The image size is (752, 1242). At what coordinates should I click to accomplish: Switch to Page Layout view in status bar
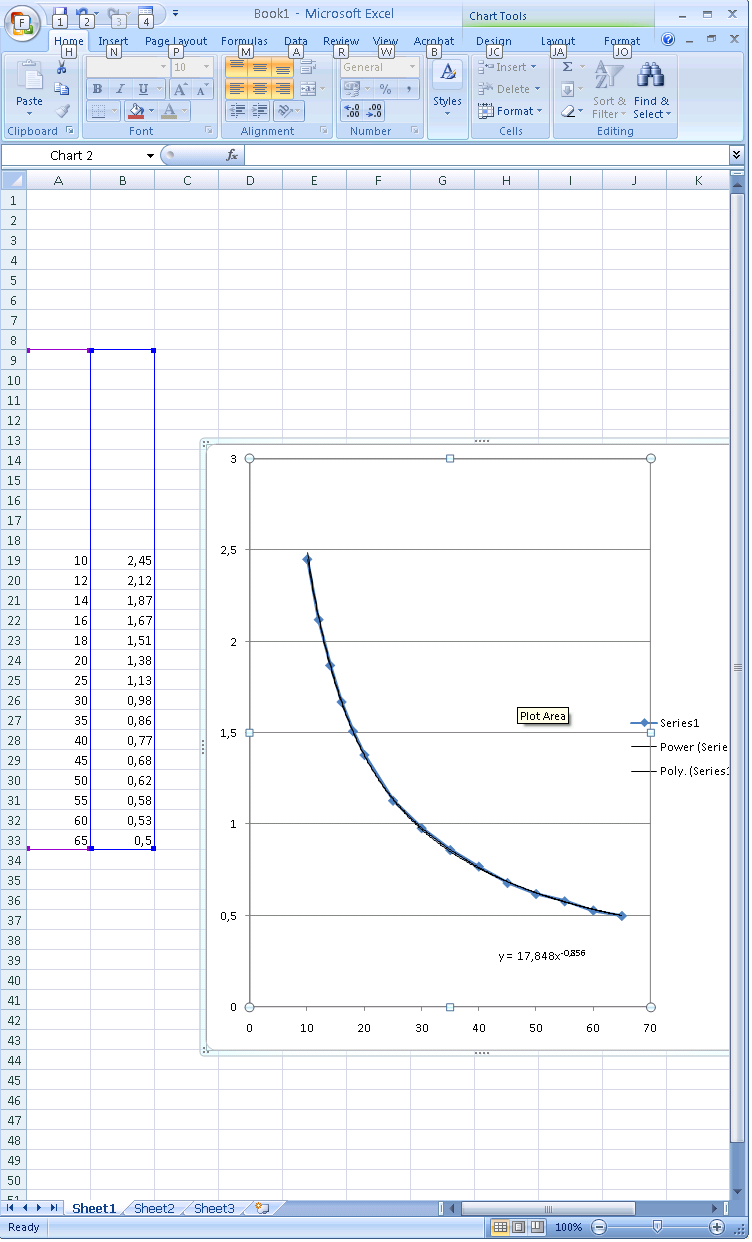[x=519, y=1227]
